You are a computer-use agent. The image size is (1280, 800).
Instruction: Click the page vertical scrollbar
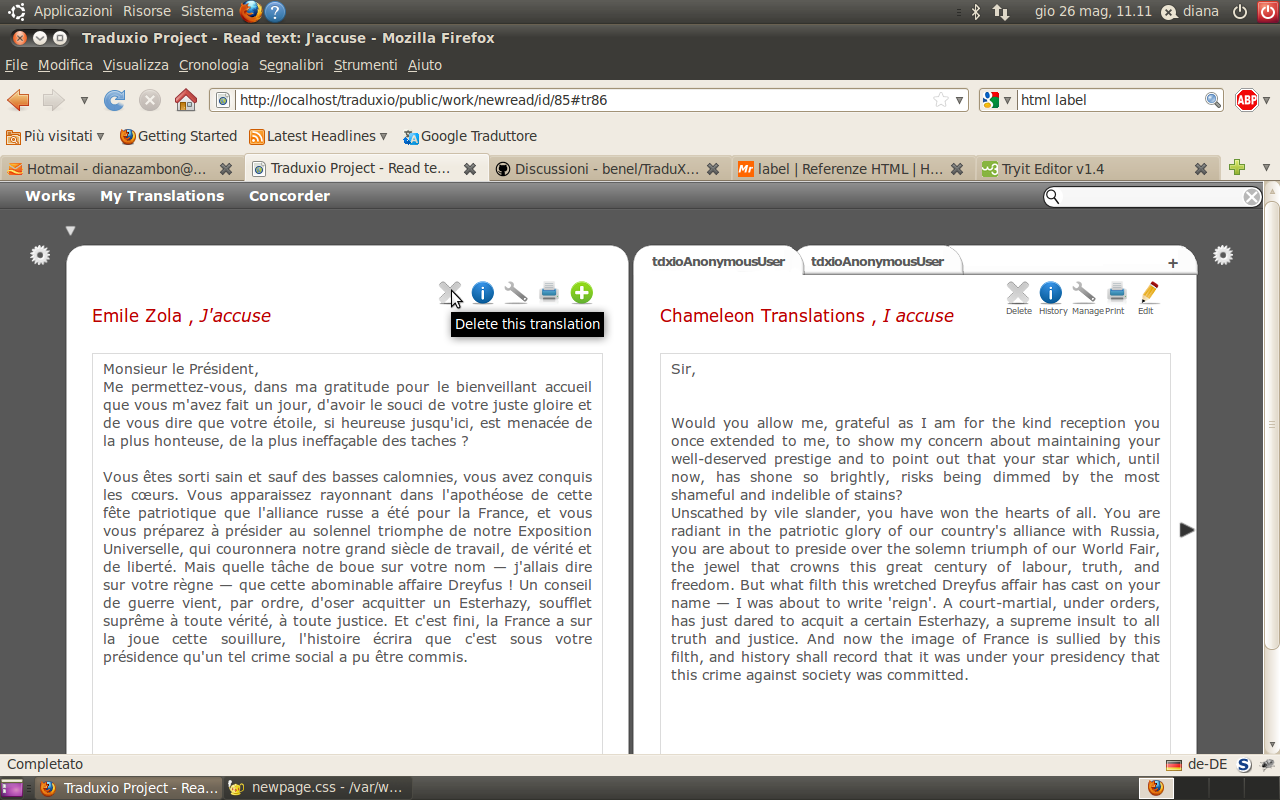[x=1272, y=425]
